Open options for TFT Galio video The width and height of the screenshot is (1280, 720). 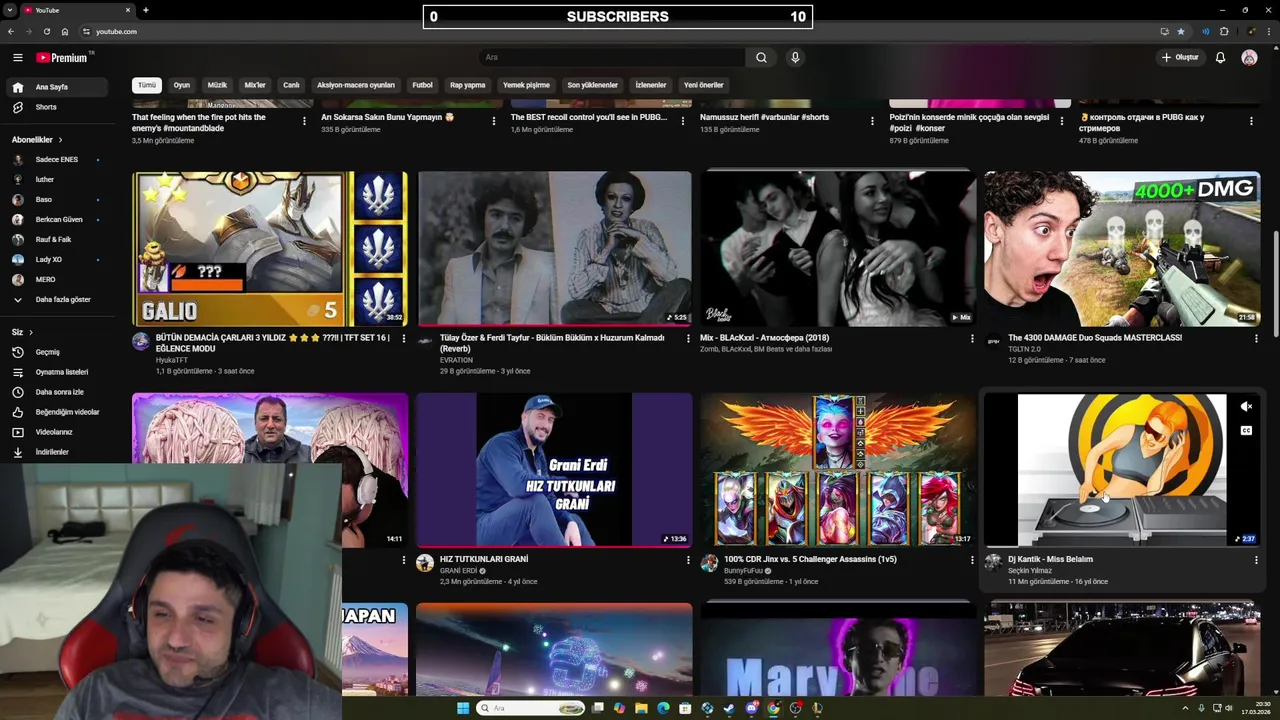click(x=404, y=339)
